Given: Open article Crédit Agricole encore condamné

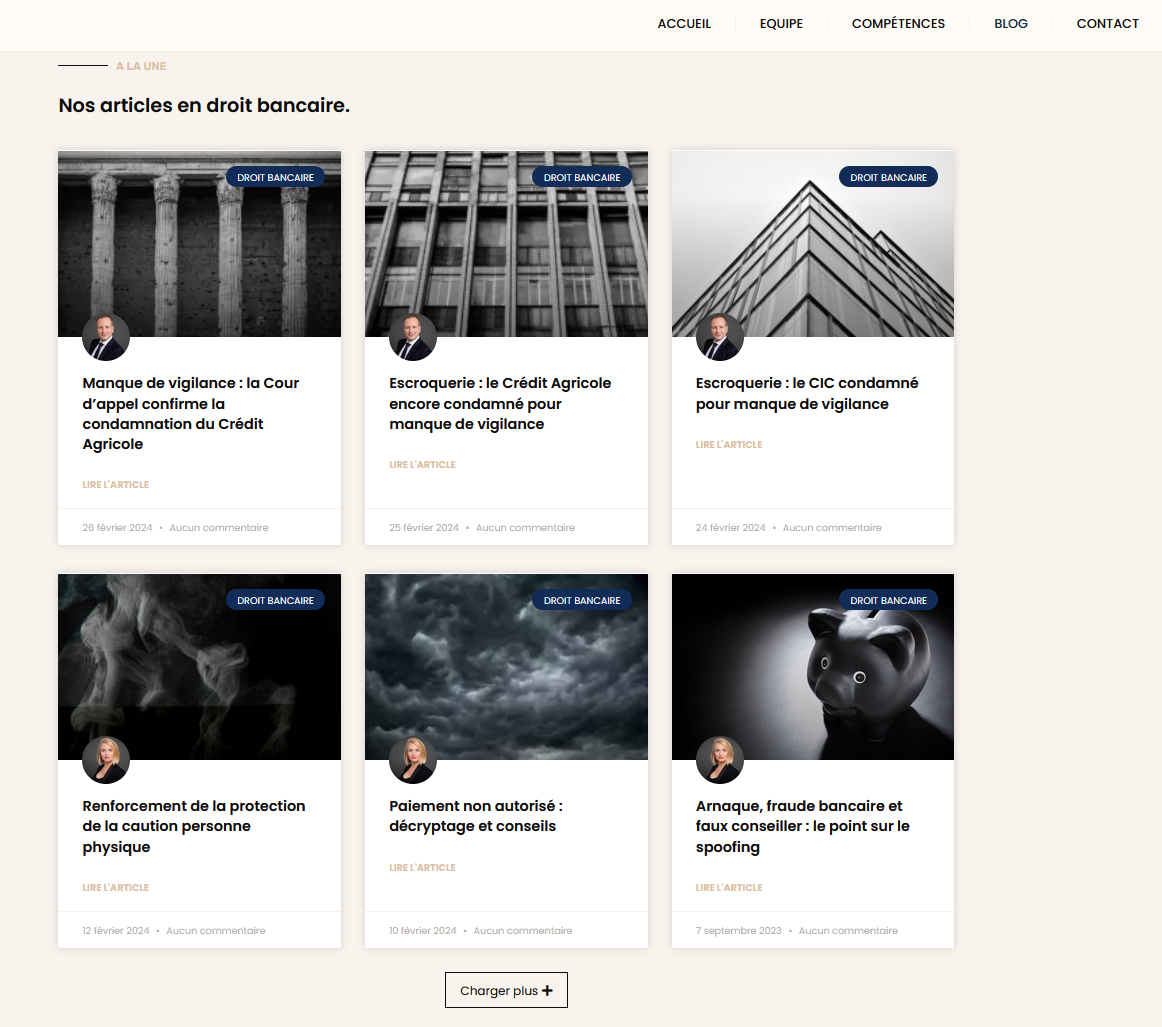Looking at the screenshot, I should click(x=500, y=403).
